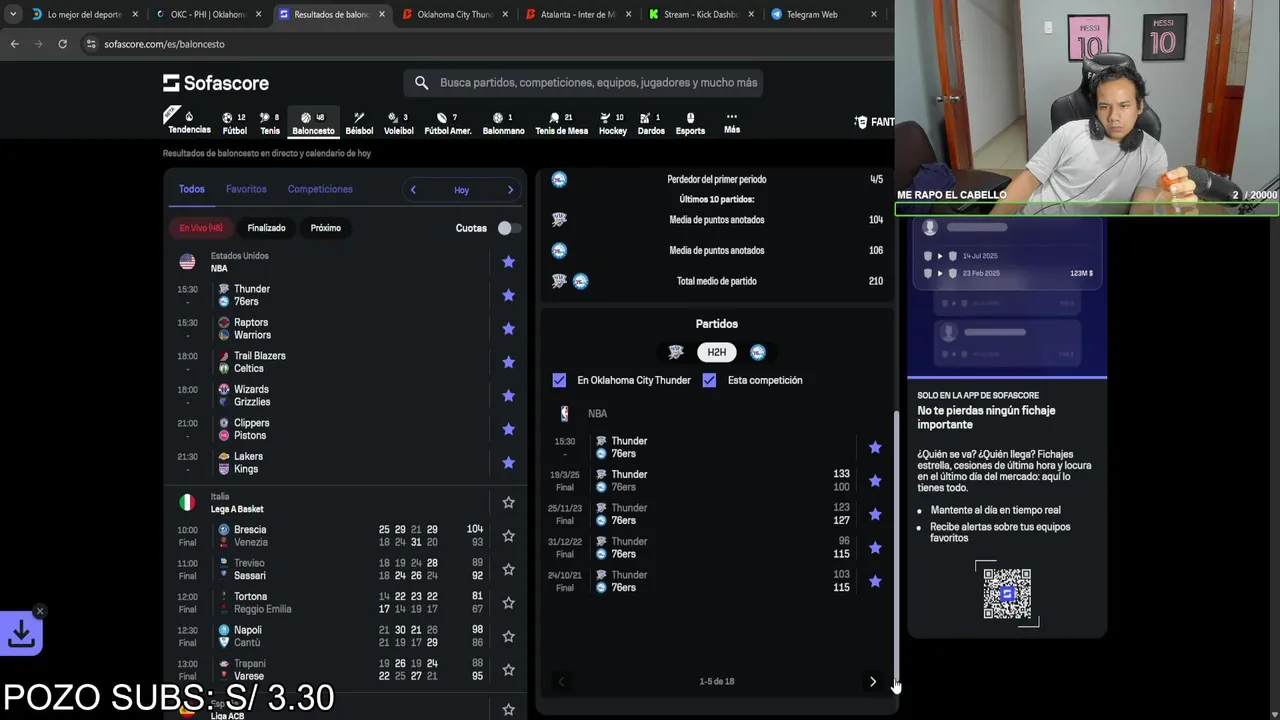Viewport: 1280px width, 720px height.
Task: Go to next page of H2H matches
Action: point(873,682)
